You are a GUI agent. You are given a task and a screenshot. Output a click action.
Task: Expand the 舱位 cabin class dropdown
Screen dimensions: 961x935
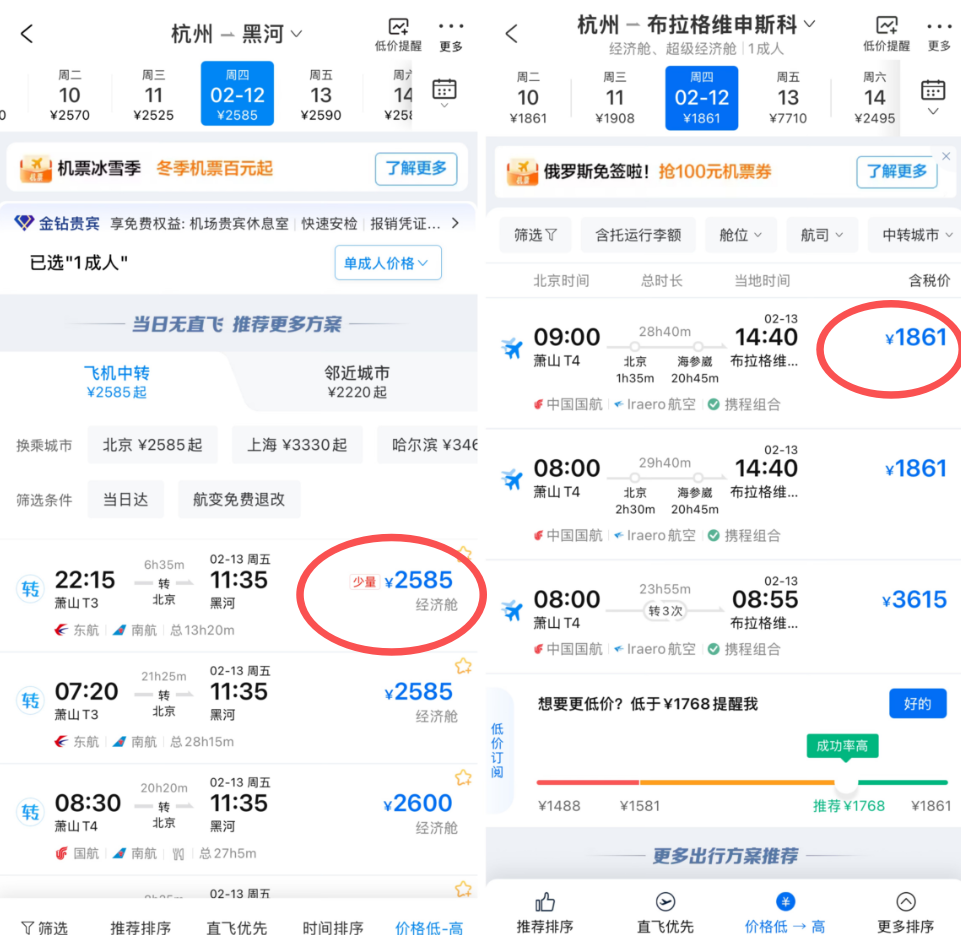[x=740, y=234]
